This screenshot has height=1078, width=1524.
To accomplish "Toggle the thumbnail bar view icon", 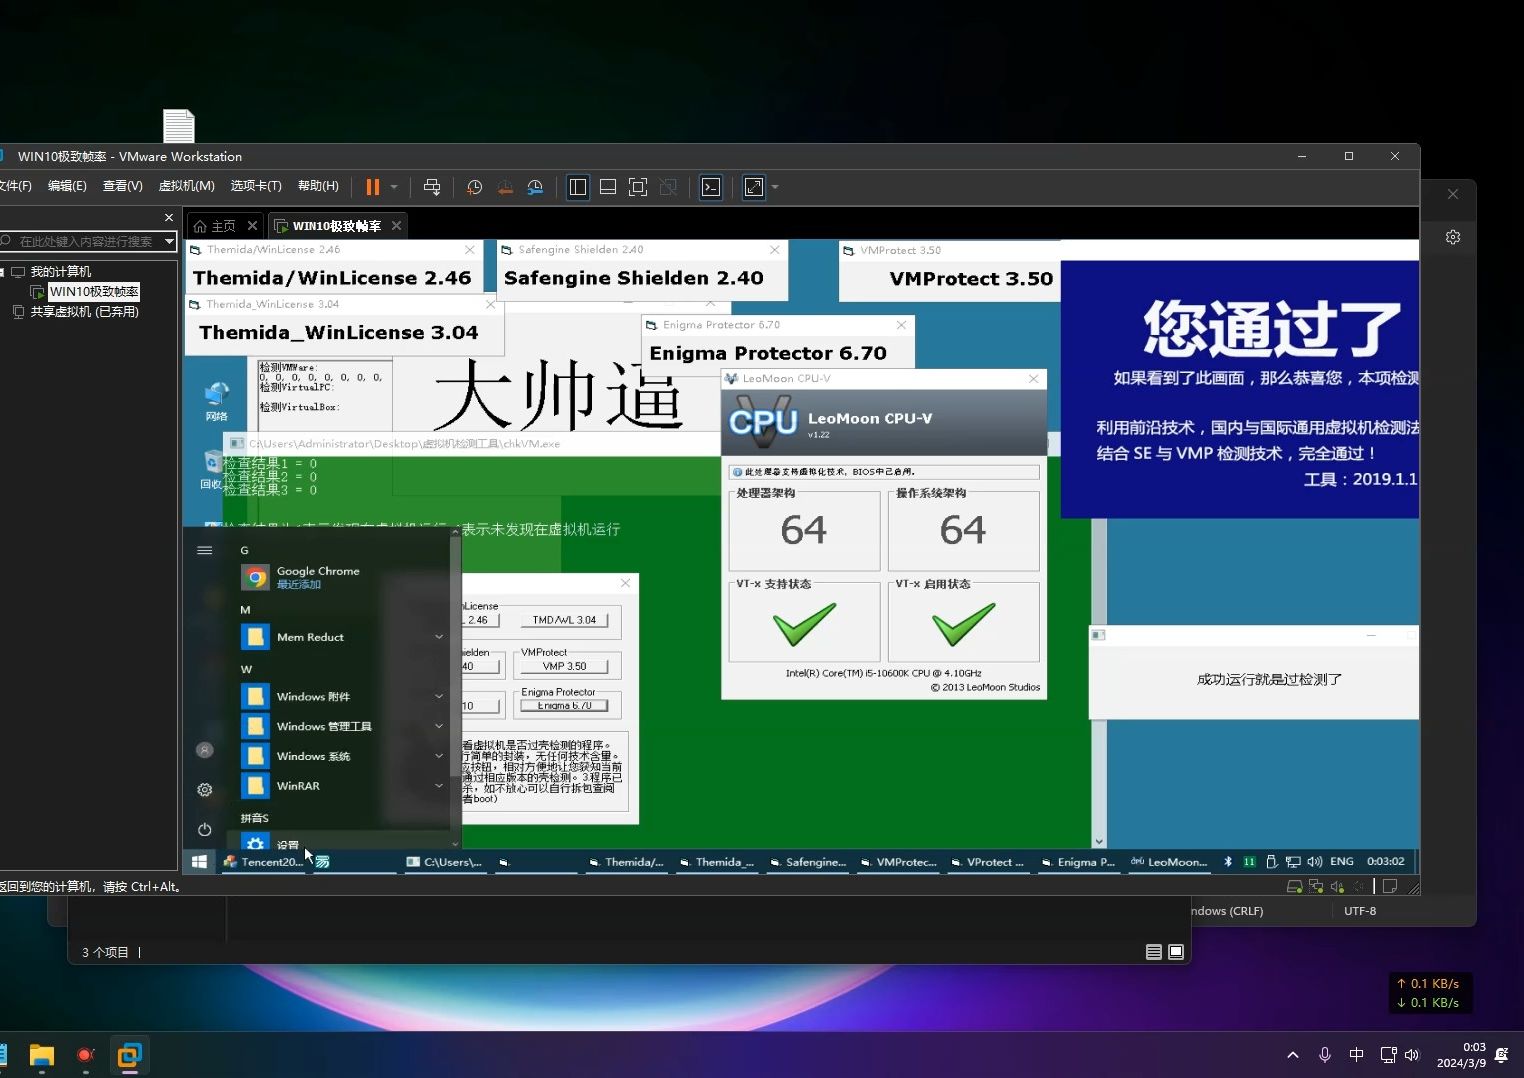I will coord(607,187).
